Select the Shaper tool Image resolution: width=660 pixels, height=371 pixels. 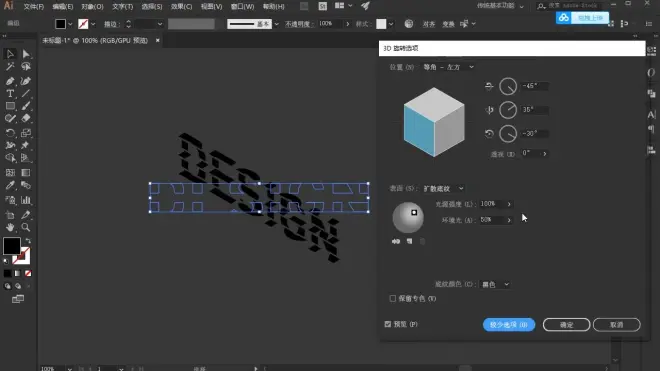point(10,119)
